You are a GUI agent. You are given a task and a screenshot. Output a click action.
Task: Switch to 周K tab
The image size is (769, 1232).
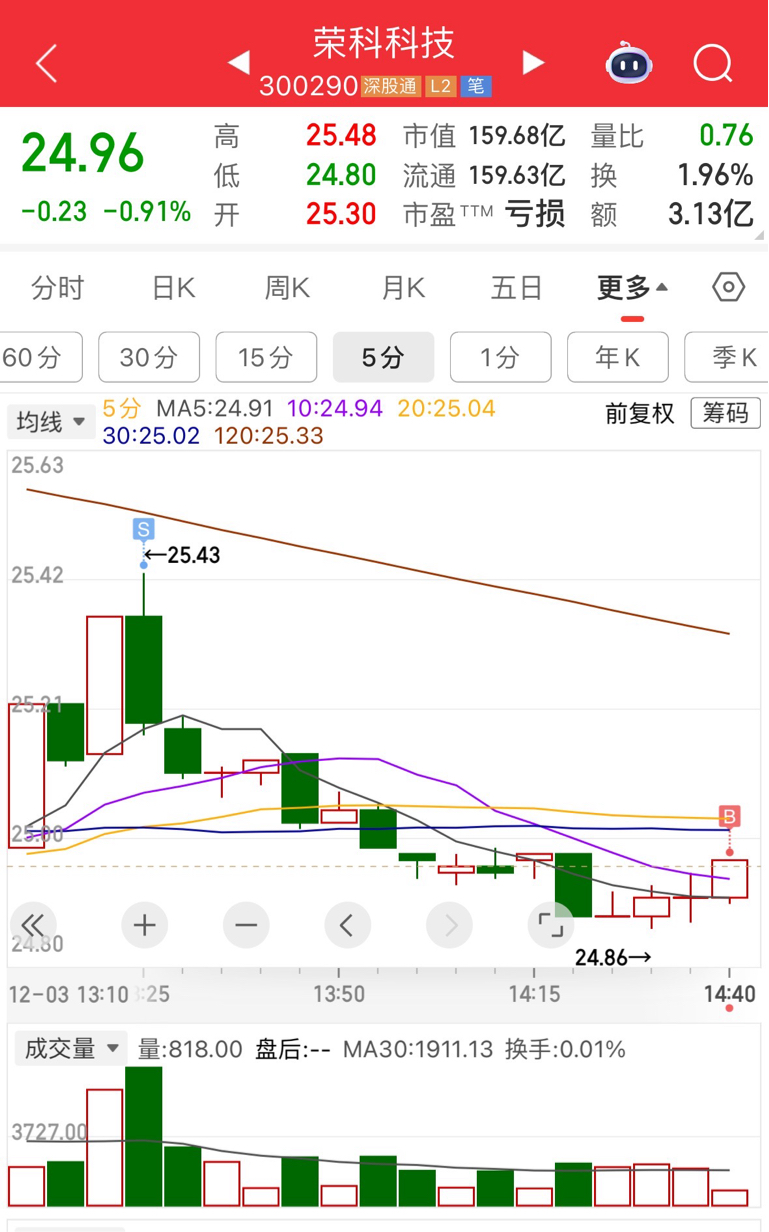click(288, 289)
